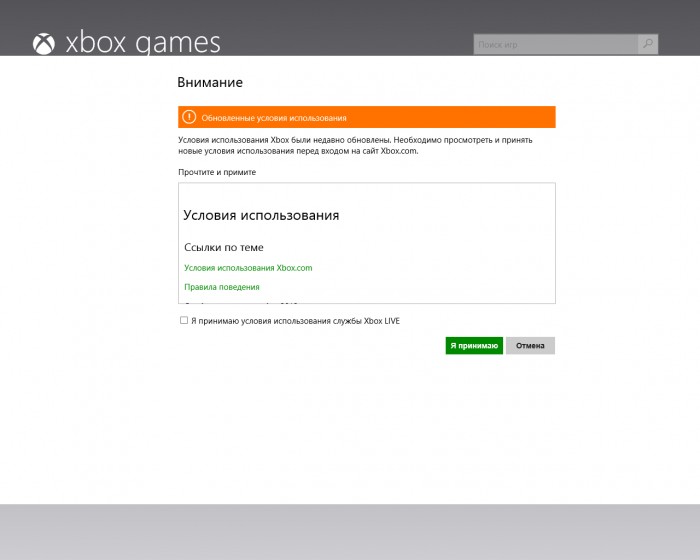Click the «Ссылки по теме» subheading
The width and height of the screenshot is (700, 560).
click(224, 247)
